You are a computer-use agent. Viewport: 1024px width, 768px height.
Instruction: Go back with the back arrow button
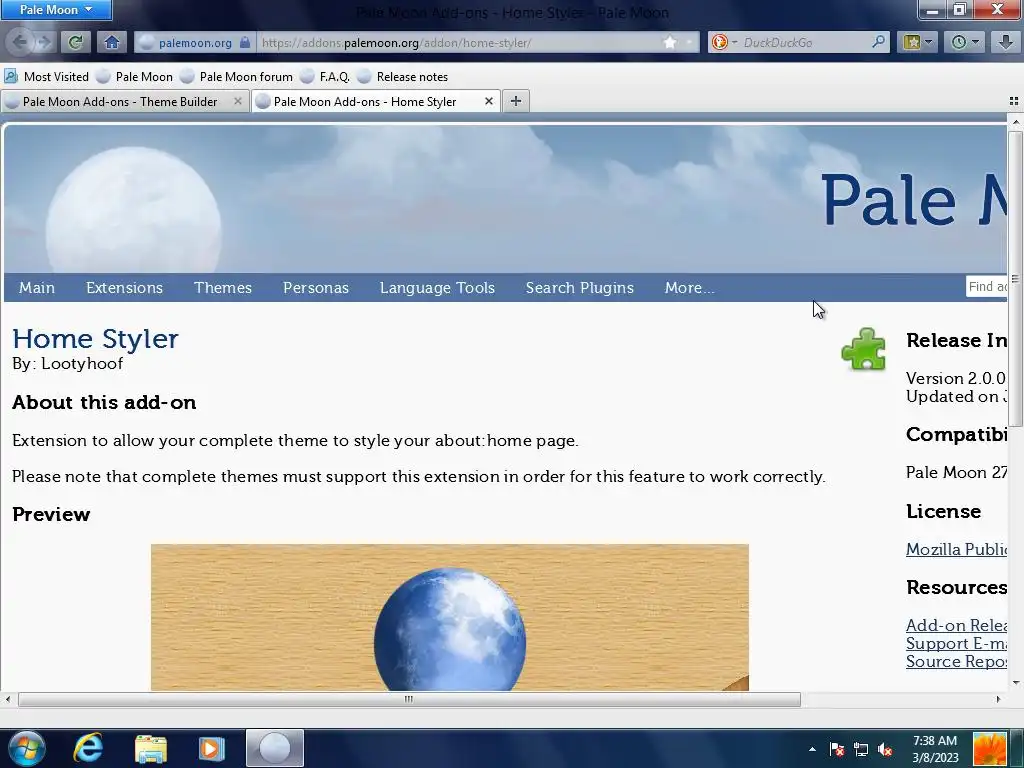(x=19, y=42)
